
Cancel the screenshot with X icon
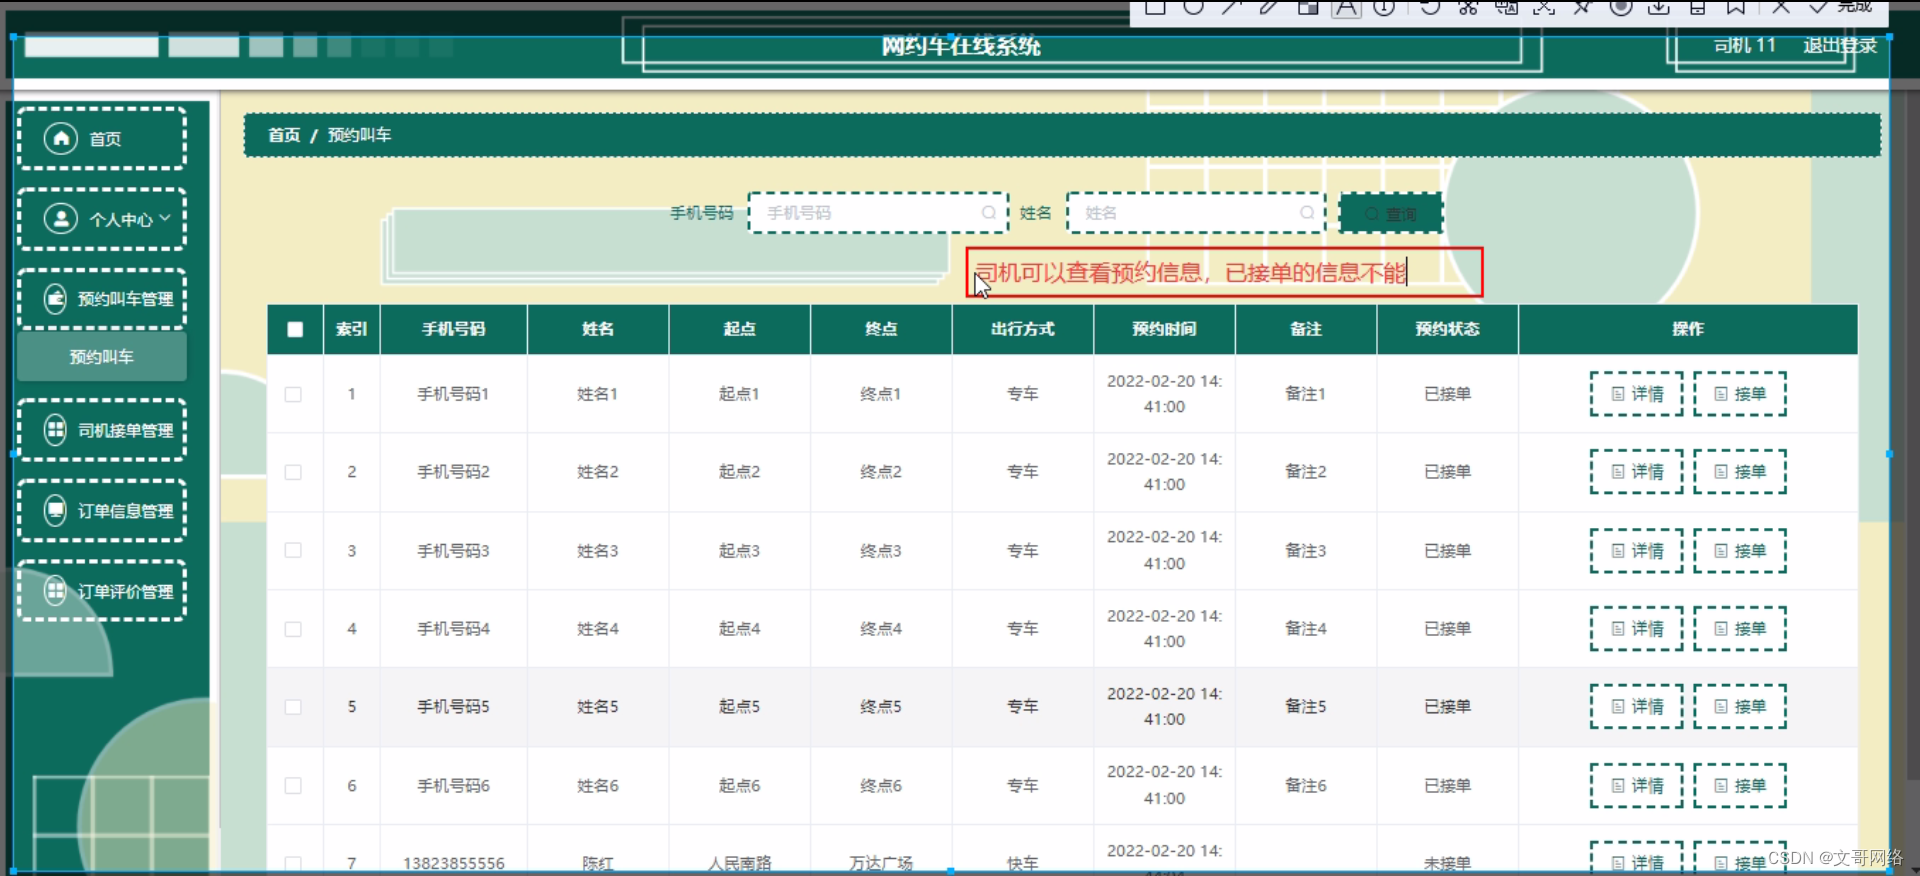coord(1781,7)
